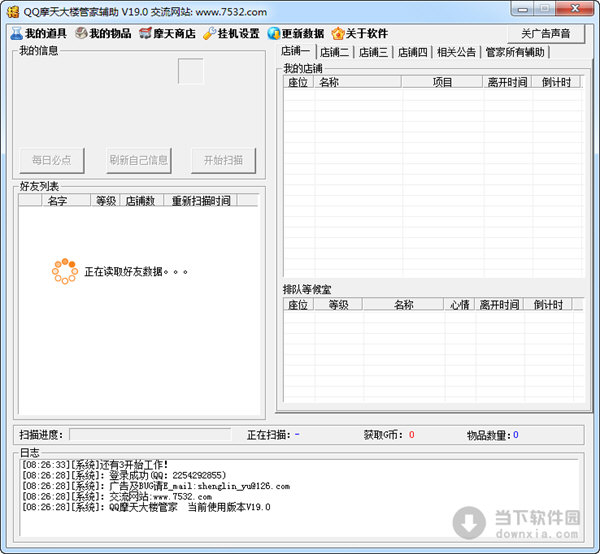The width and height of the screenshot is (600, 554).
Task: Click the 扫描进度 progress bar
Action: [150, 435]
